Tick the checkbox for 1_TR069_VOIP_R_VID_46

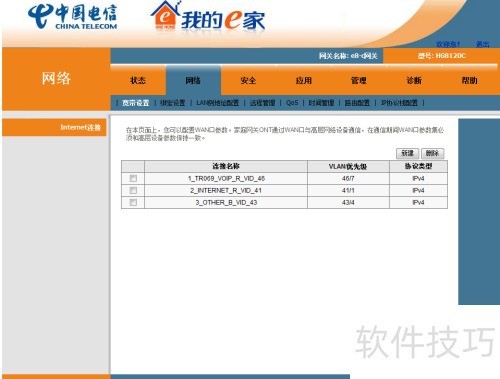coord(133,178)
